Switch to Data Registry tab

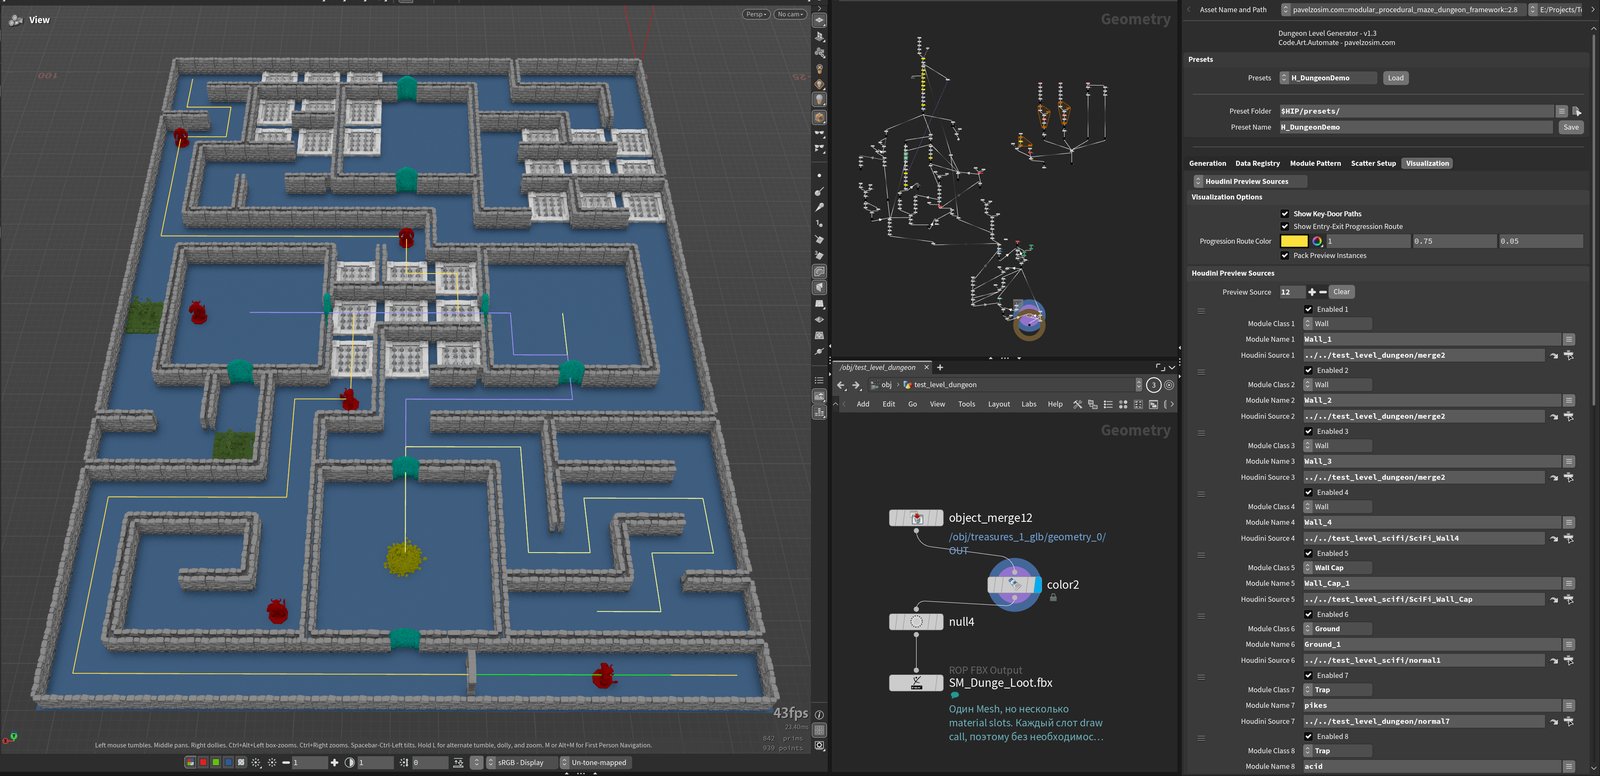coord(1257,163)
